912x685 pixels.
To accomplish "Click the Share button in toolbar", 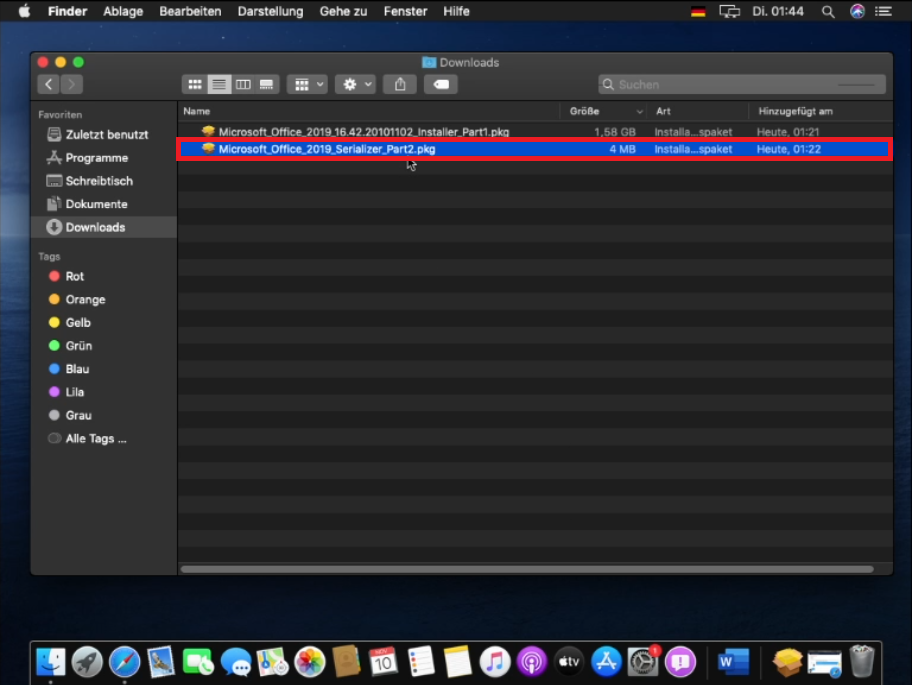I will pyautogui.click(x=400, y=85).
